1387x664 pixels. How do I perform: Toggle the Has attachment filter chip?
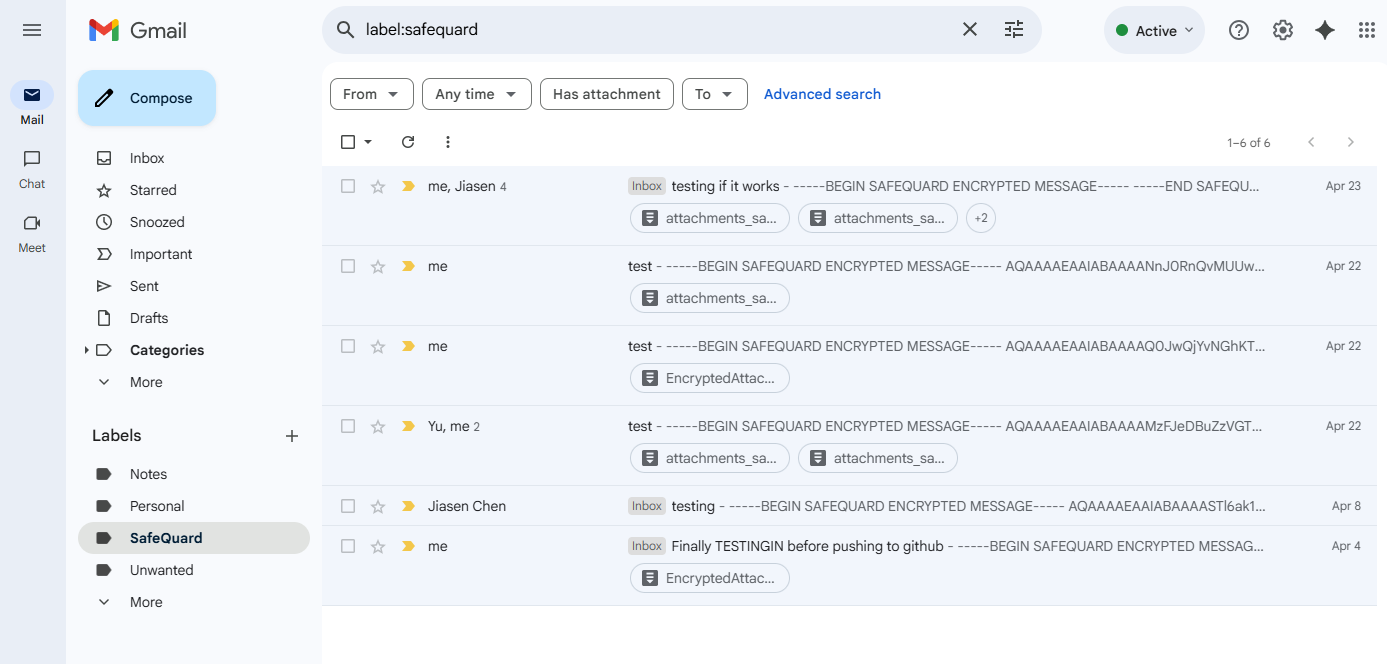(607, 94)
